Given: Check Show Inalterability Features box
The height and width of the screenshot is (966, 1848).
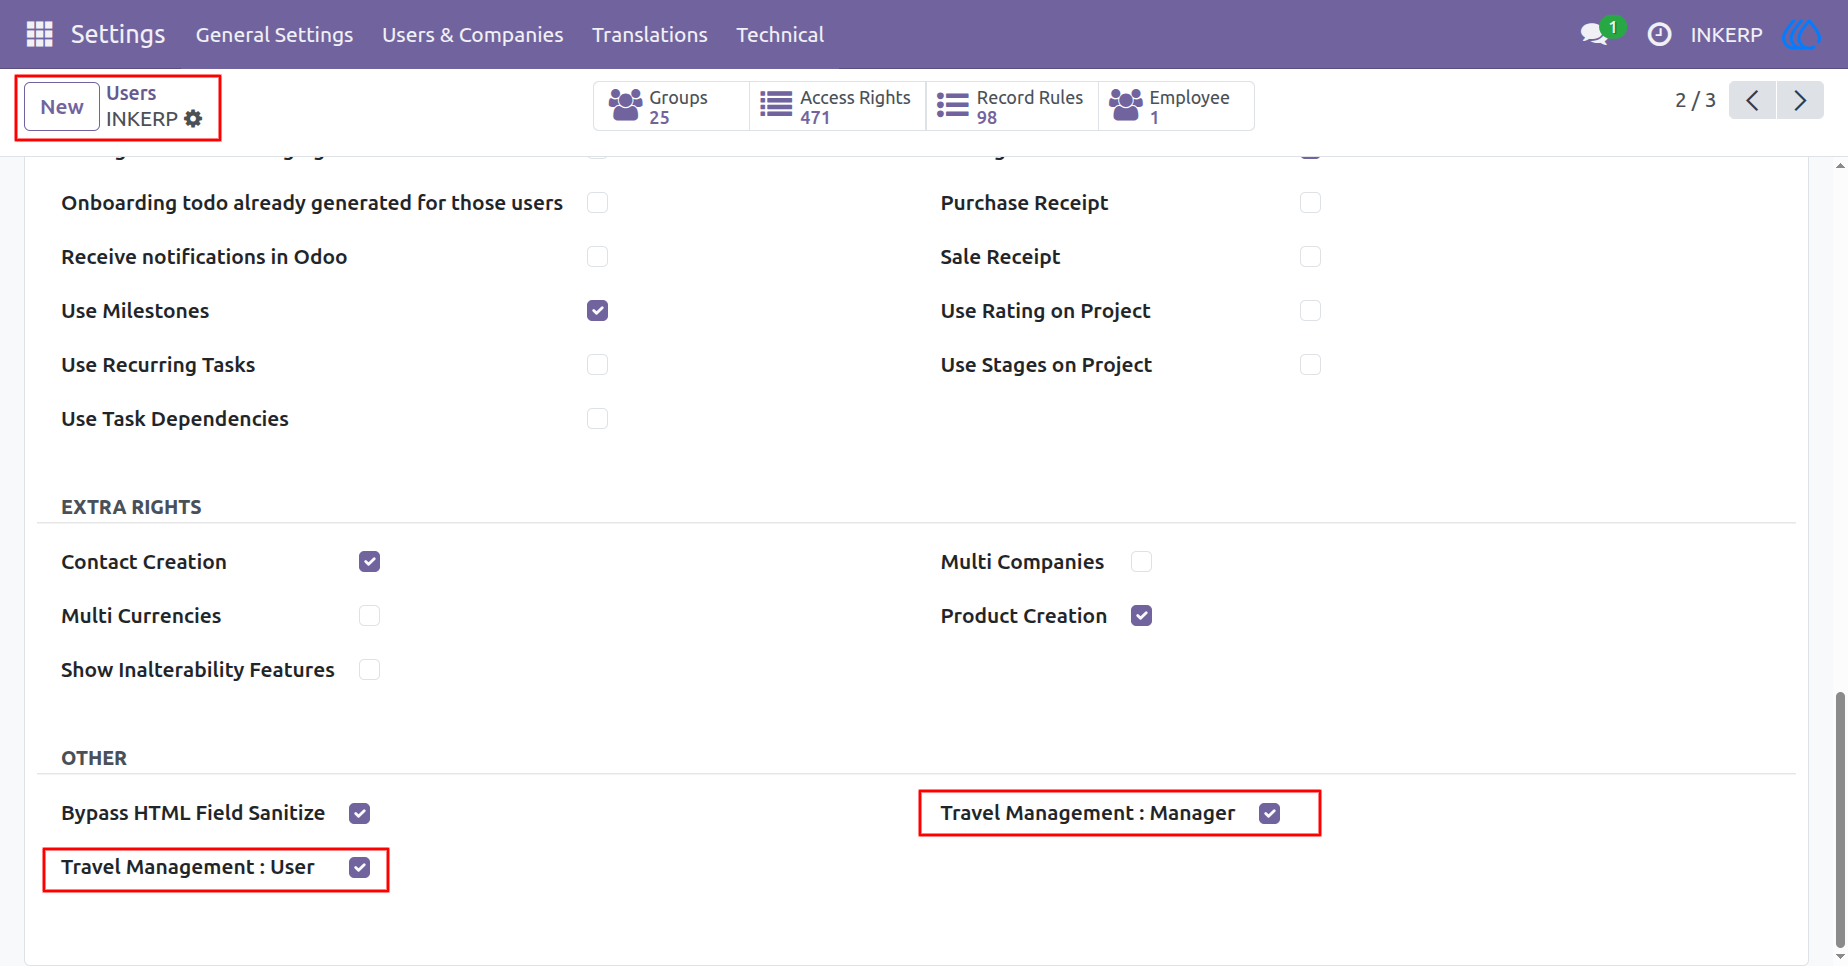Looking at the screenshot, I should tap(369, 670).
